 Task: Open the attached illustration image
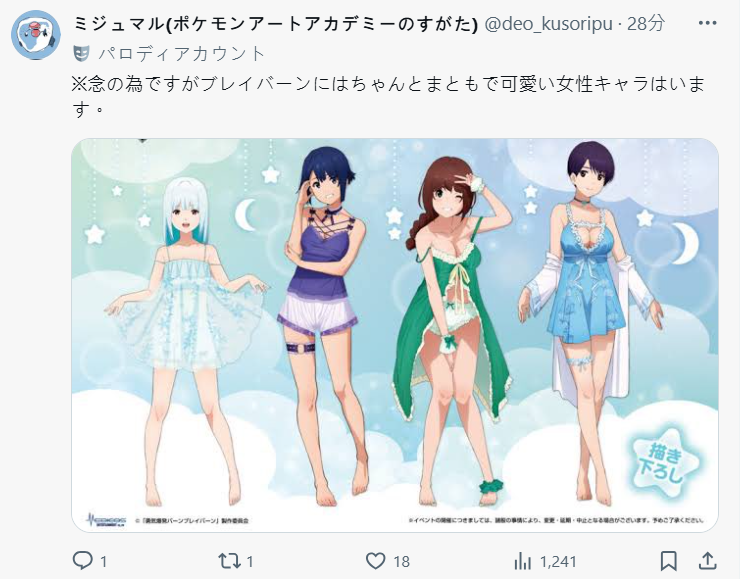[395, 335]
